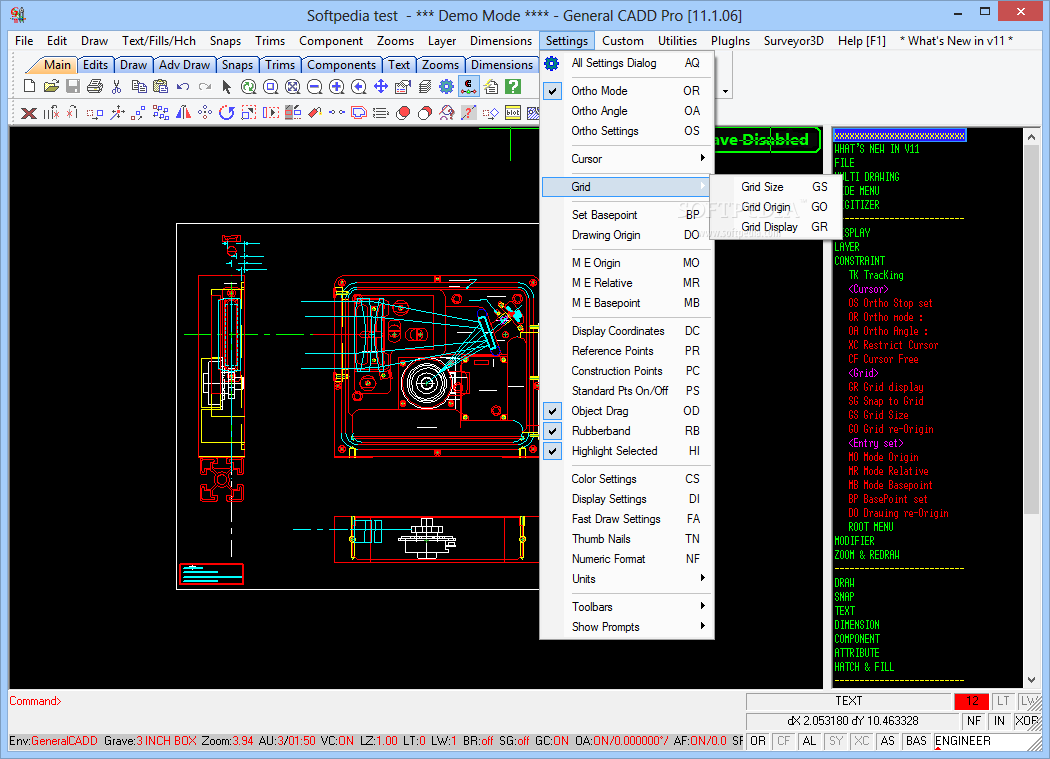Viewport: 1050px width, 759px height.
Task: Undo last action toolbar icon
Action: (183, 86)
